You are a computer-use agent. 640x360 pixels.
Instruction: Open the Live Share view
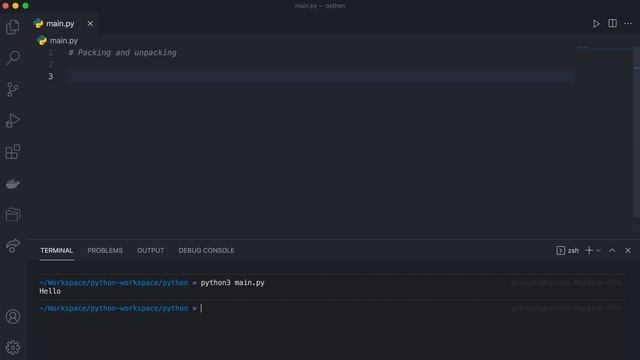pos(13,245)
